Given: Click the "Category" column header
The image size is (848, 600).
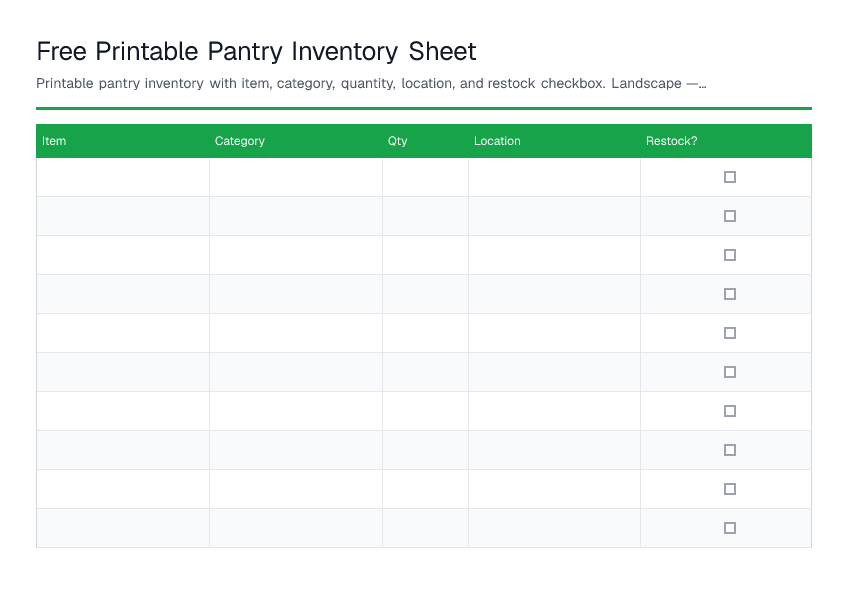Looking at the screenshot, I should [296, 141].
